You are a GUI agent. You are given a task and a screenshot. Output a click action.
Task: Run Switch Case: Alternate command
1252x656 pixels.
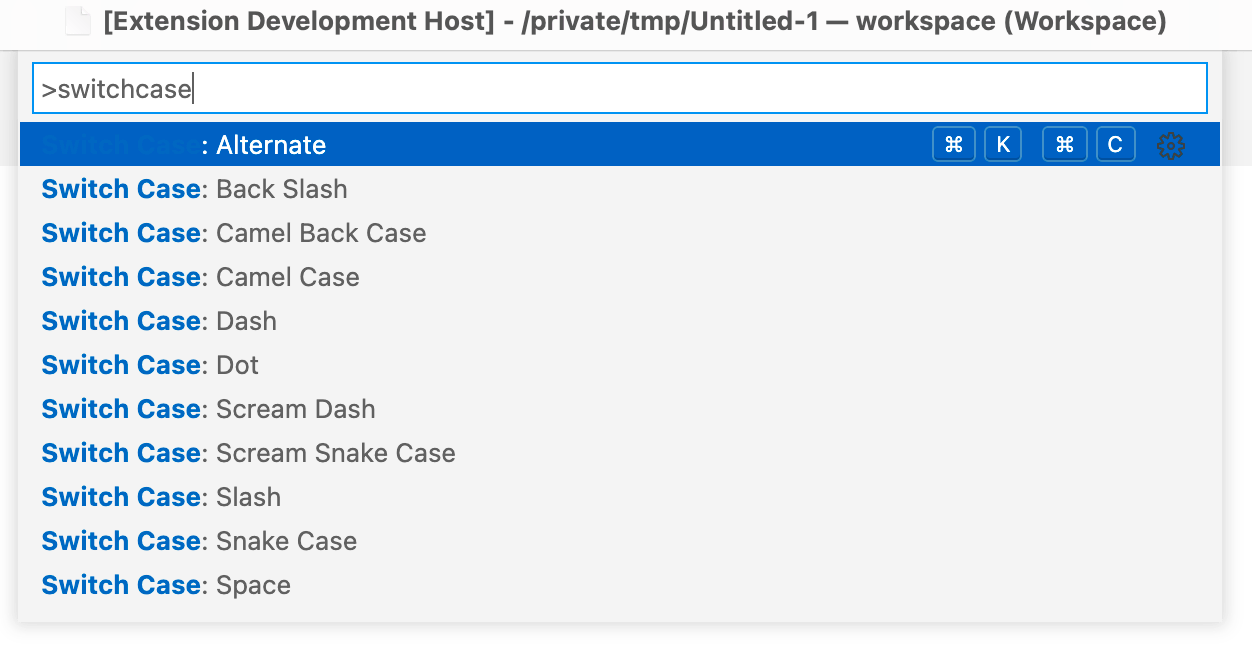[620, 145]
